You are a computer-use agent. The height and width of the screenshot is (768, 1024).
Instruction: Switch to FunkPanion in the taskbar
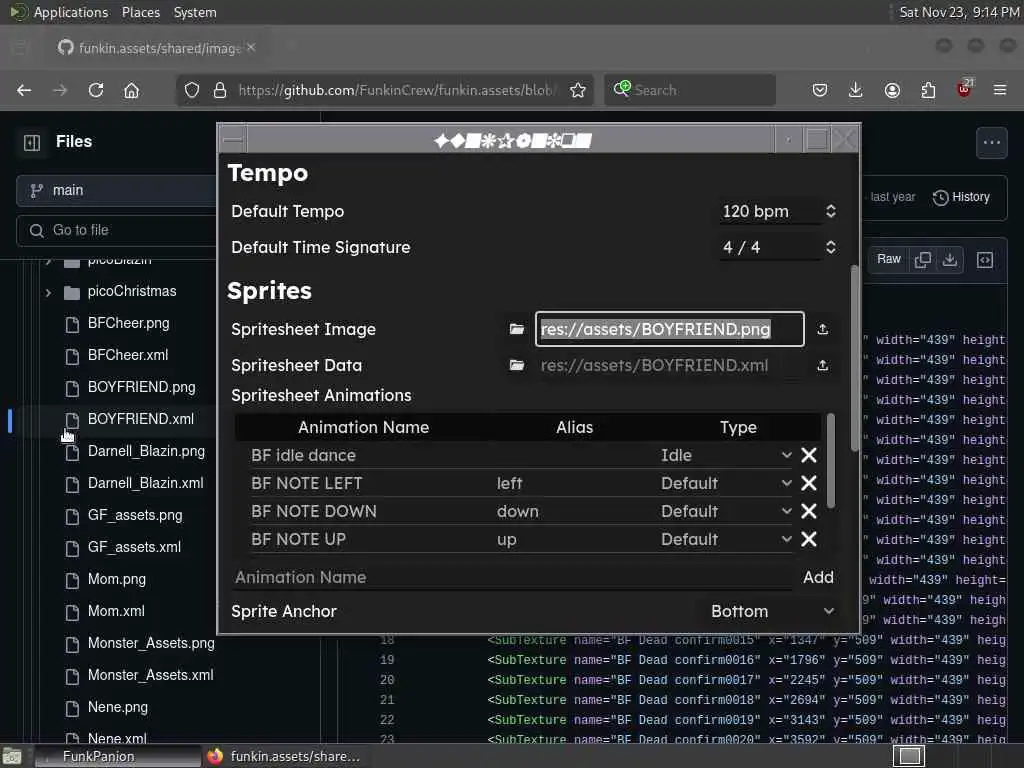pos(118,756)
